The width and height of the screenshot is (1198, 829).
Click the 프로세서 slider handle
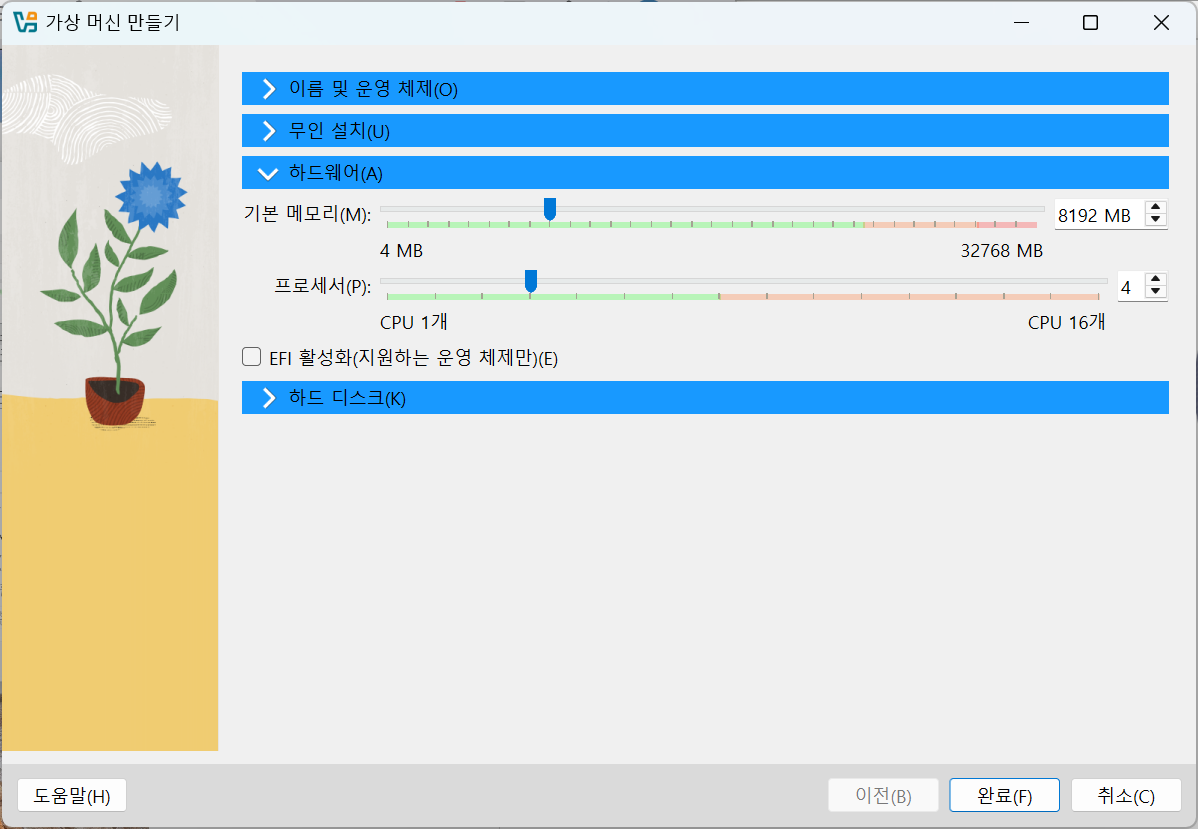[530, 280]
